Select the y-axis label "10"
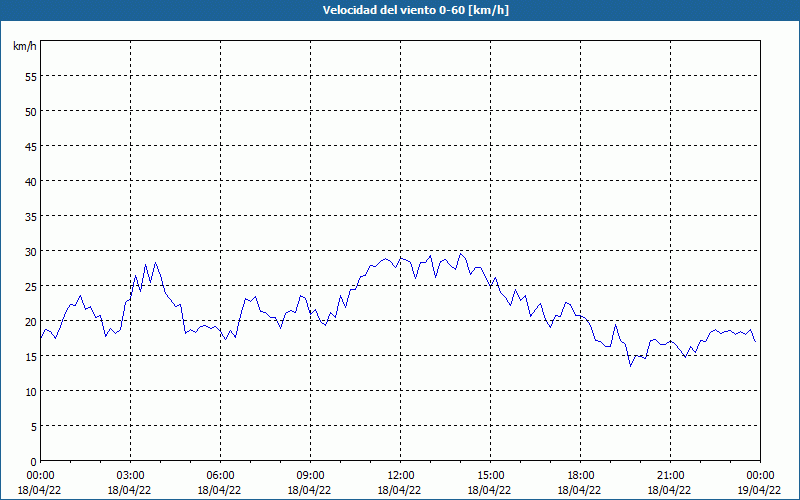The height and width of the screenshot is (500, 800). [x=31, y=391]
